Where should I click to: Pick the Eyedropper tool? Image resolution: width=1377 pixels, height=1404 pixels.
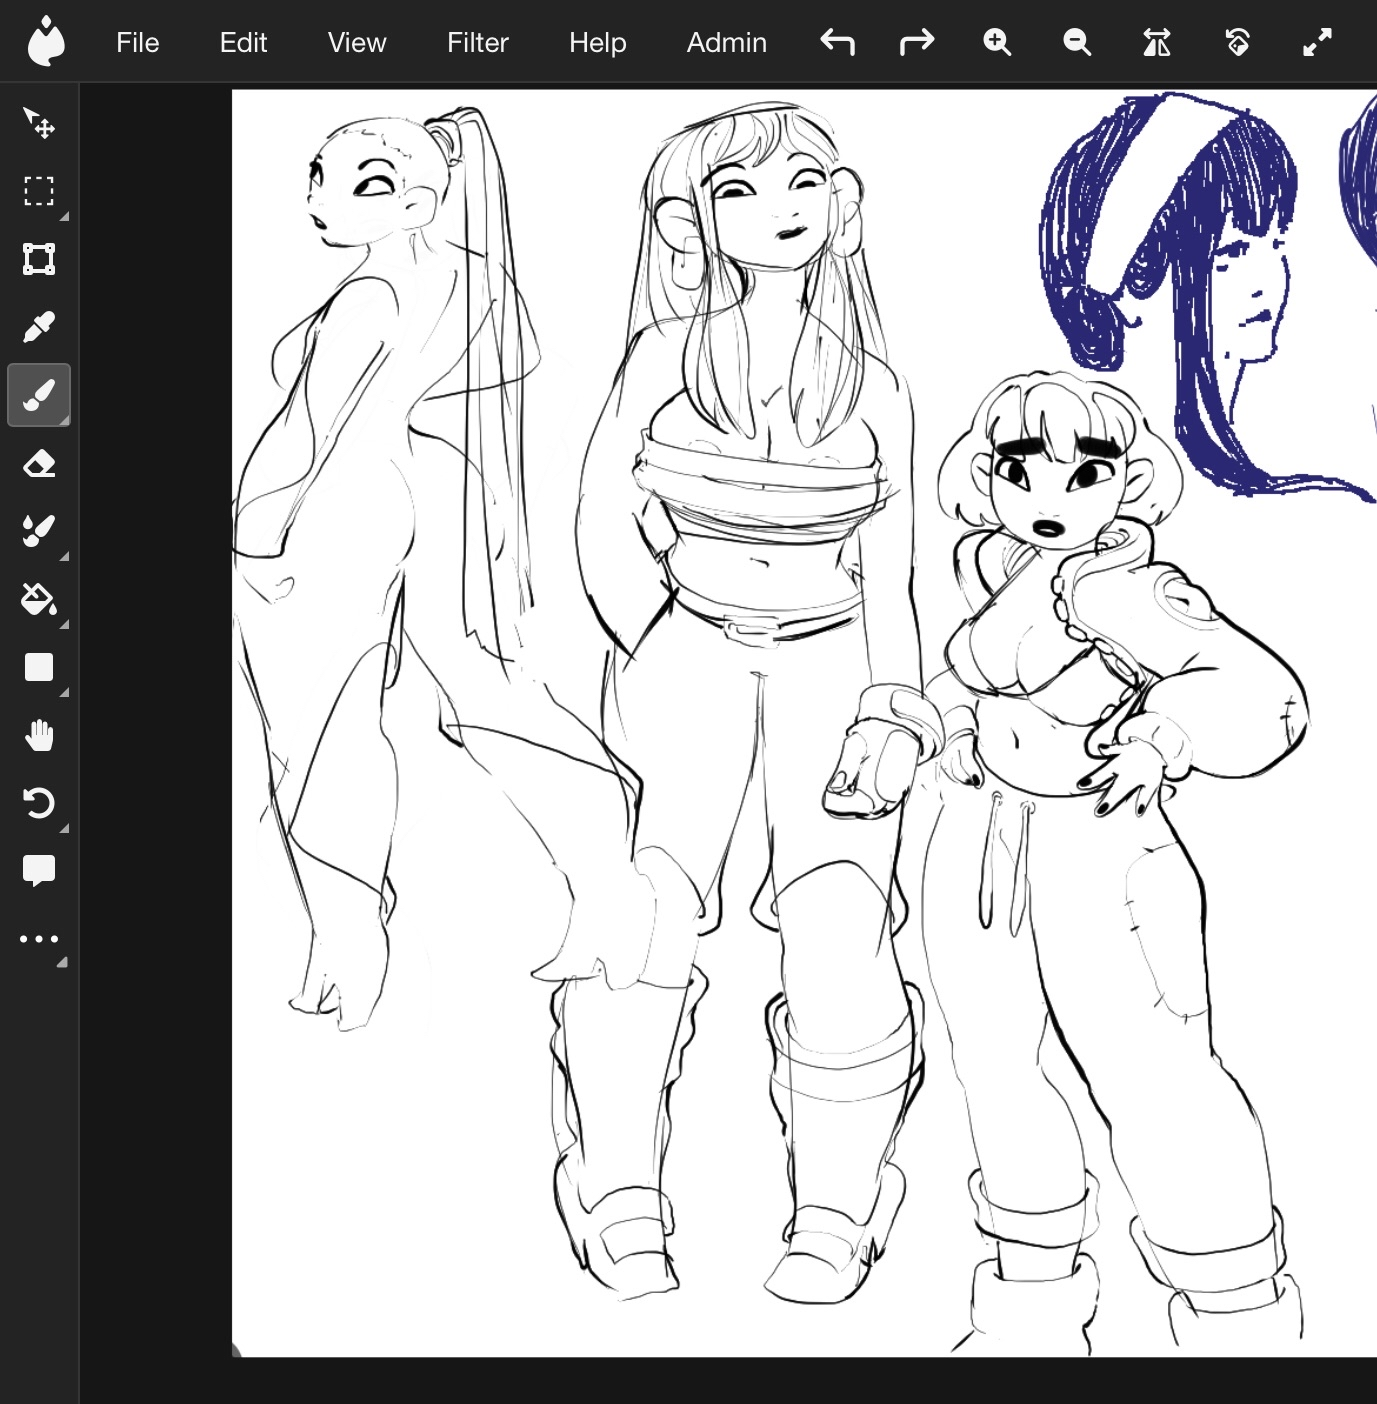tap(39, 327)
